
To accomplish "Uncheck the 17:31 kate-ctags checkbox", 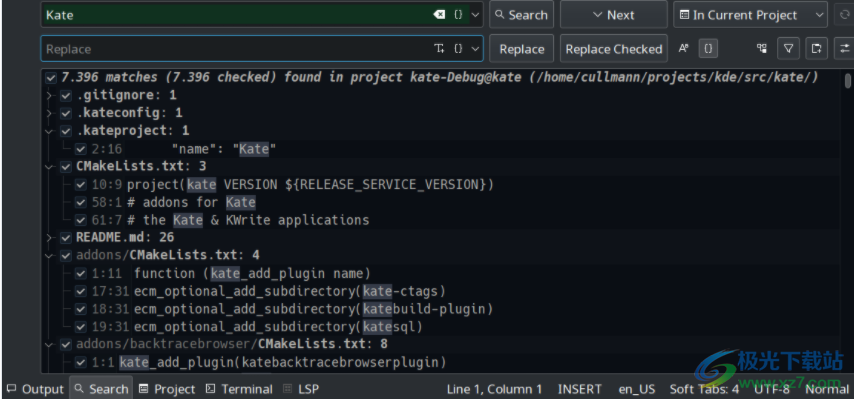I will [81, 291].
